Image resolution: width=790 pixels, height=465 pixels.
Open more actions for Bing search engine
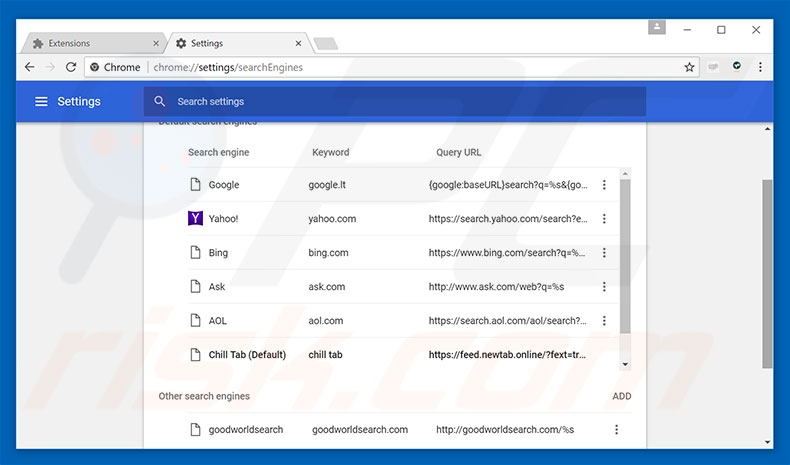pos(604,253)
